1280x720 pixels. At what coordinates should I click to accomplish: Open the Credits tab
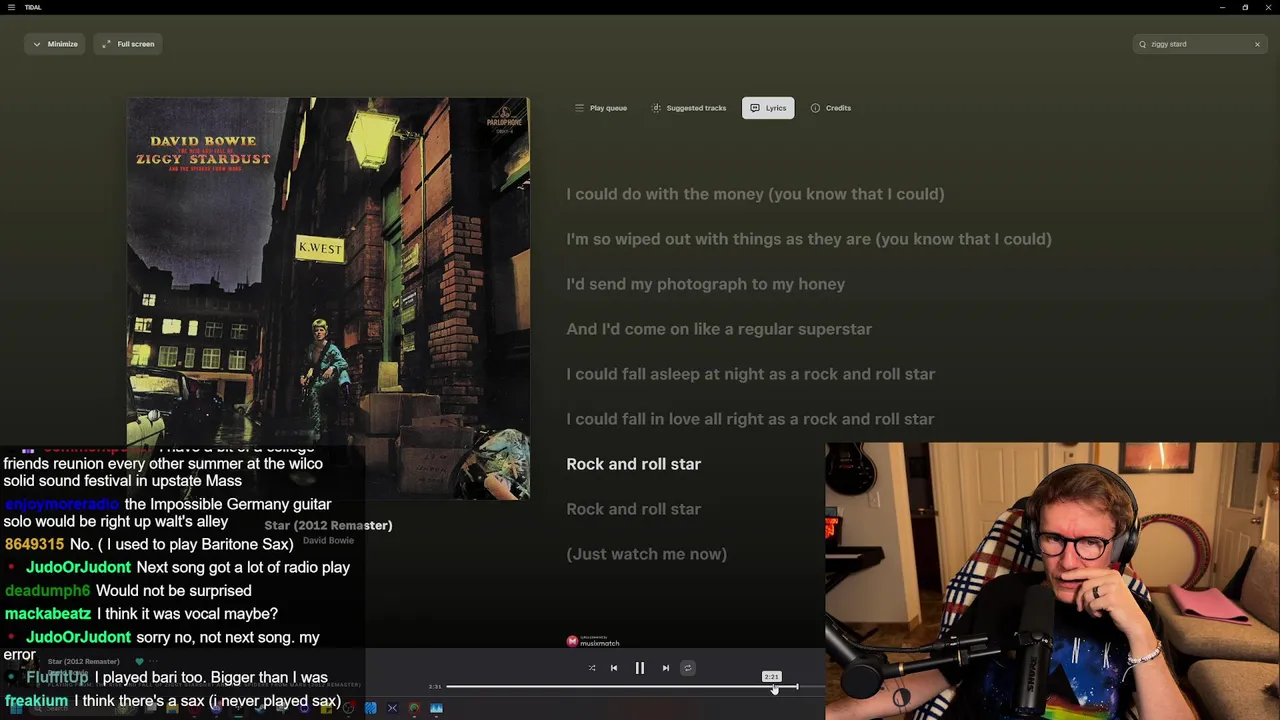(831, 108)
